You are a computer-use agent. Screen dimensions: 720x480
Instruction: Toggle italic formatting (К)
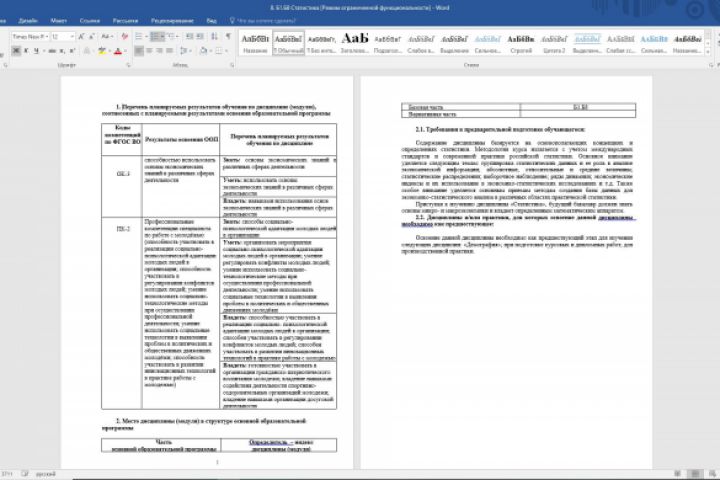coord(26,51)
